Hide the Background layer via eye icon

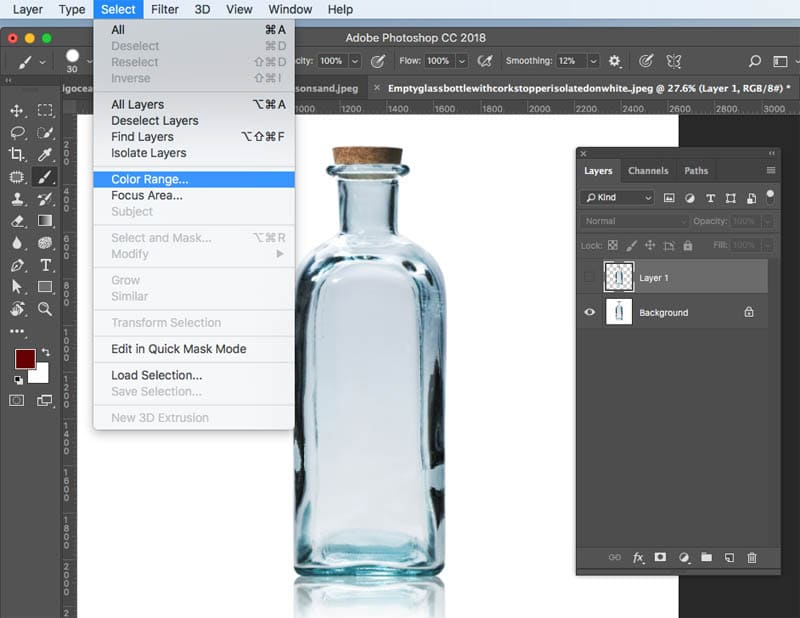[x=589, y=312]
